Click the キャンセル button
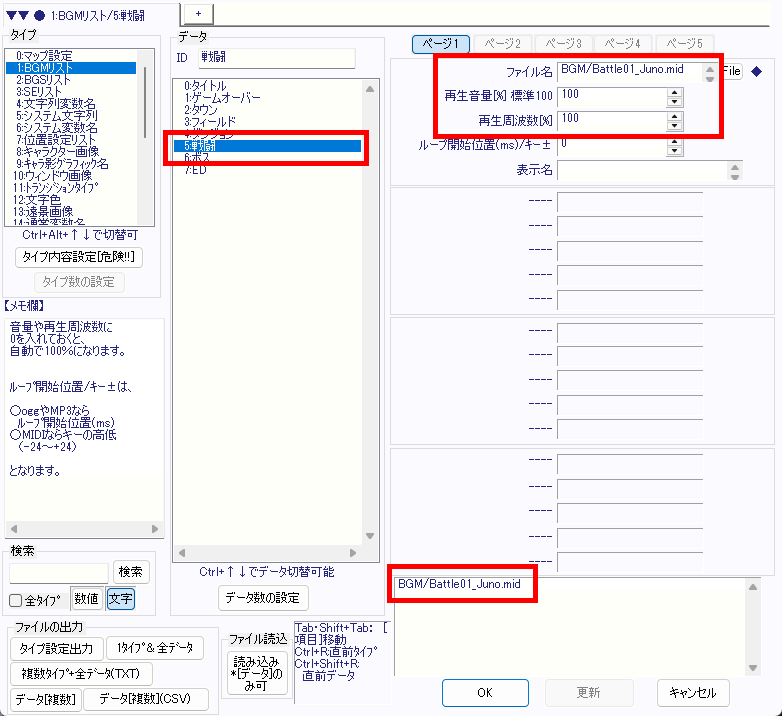 [692, 692]
